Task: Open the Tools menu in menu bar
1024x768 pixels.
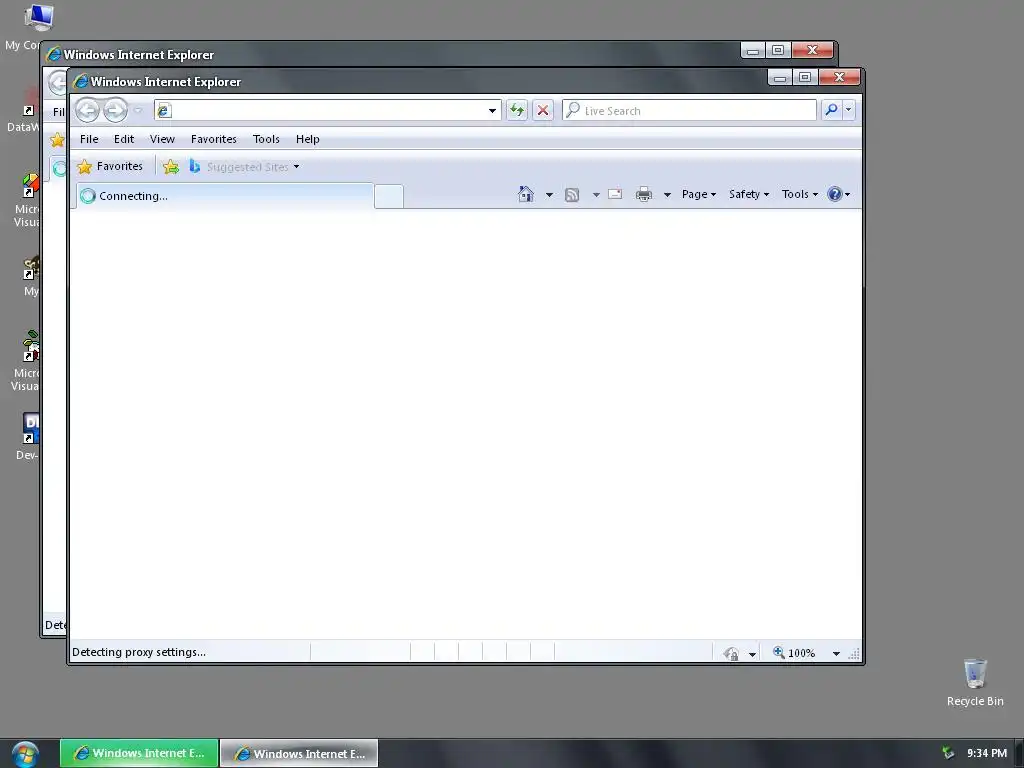Action: (x=266, y=139)
